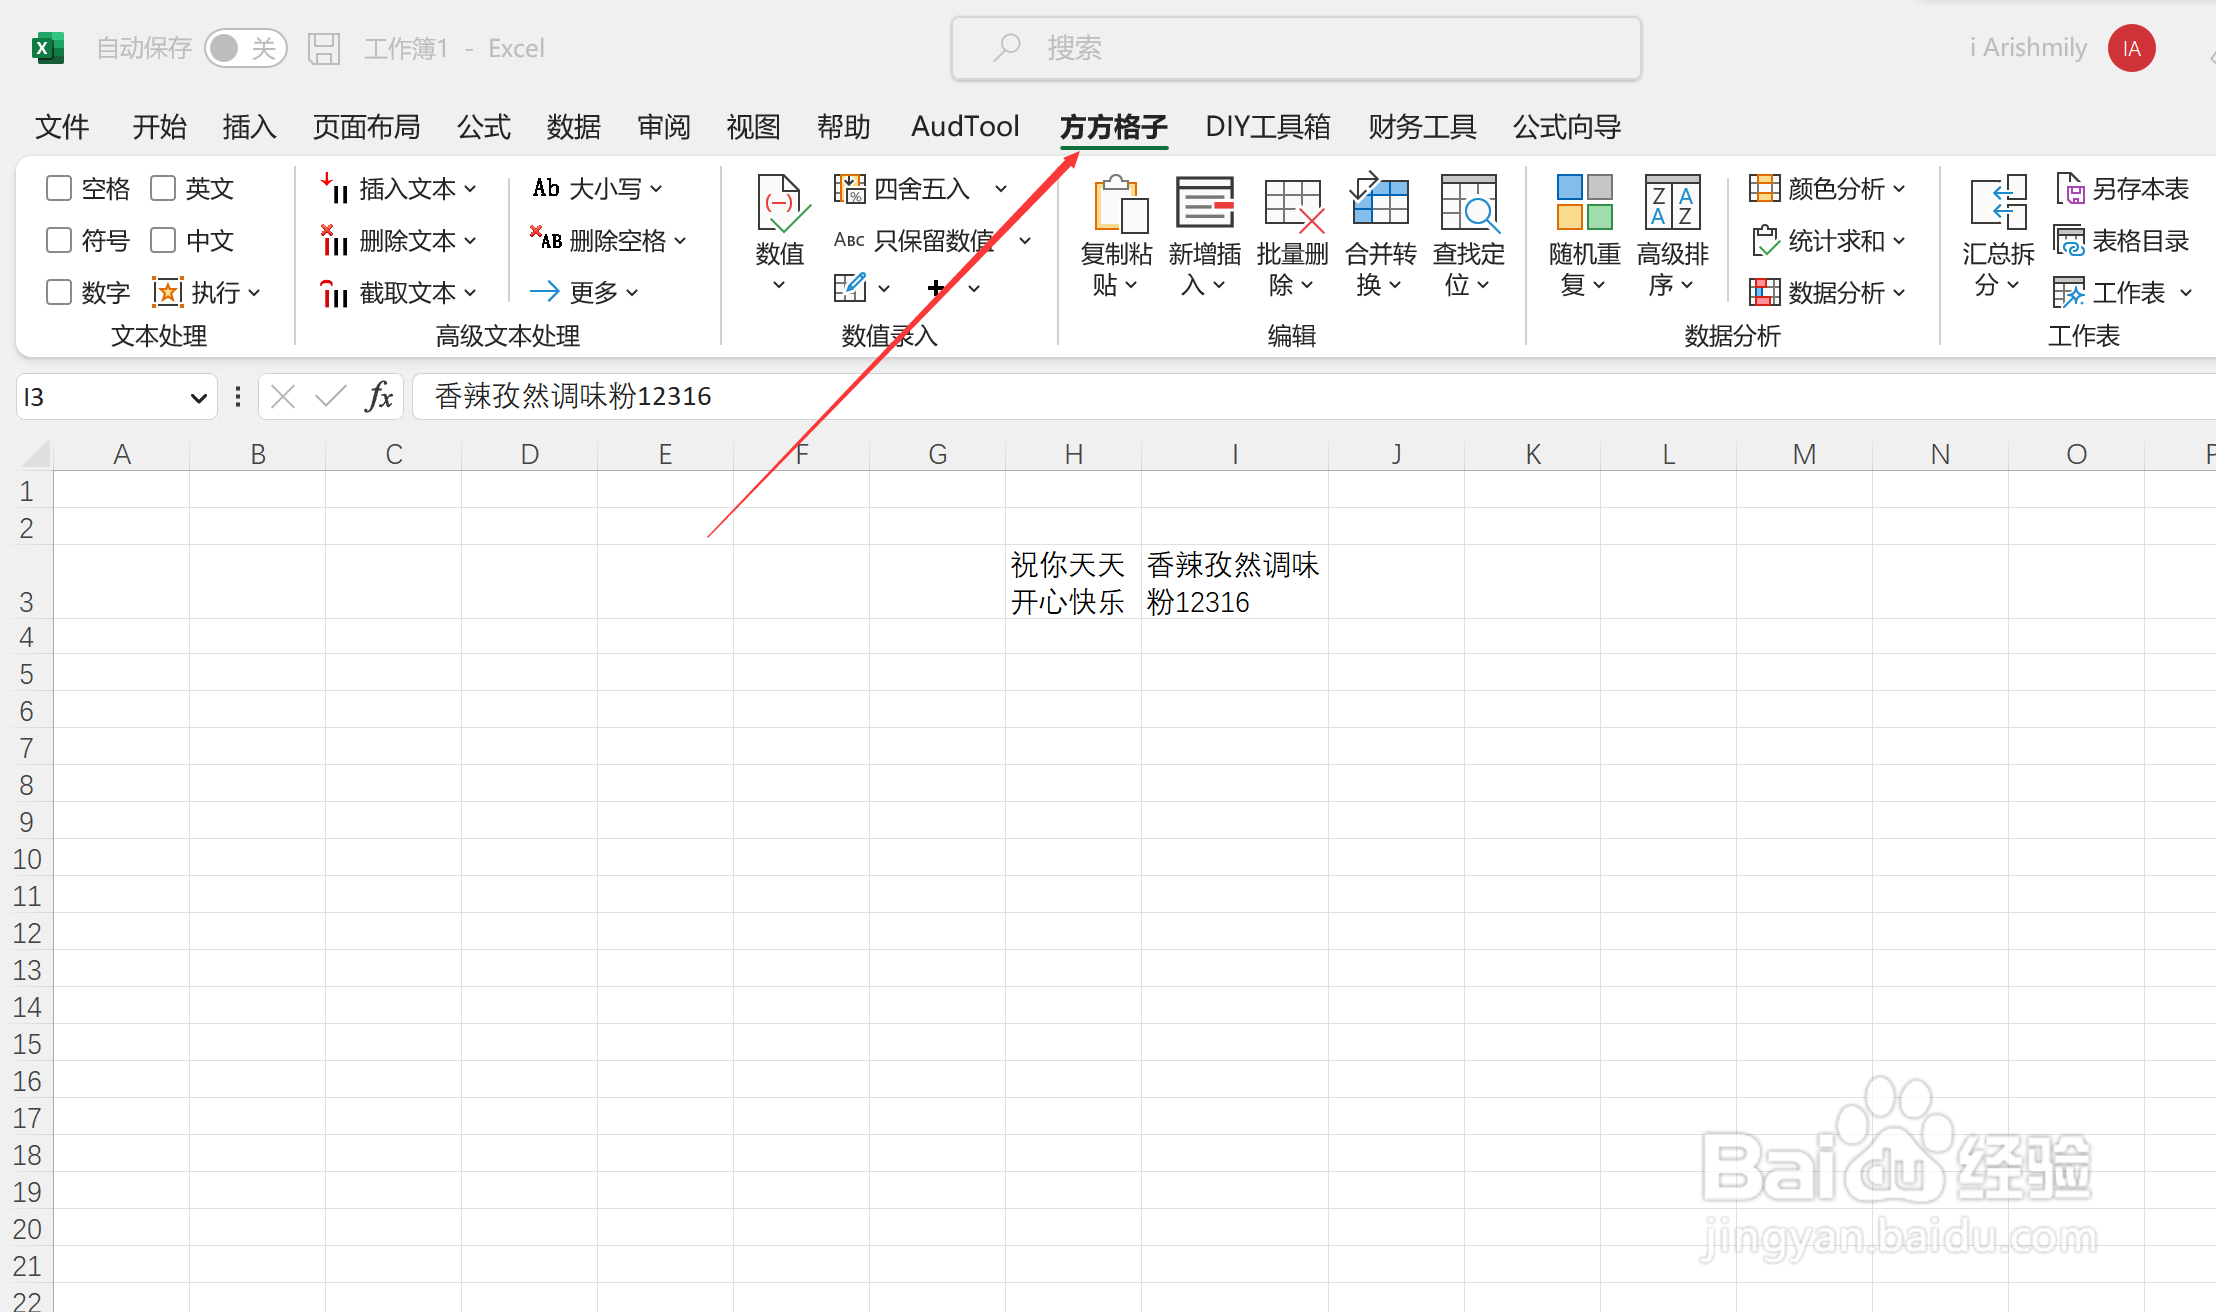This screenshot has height=1312, width=2216.
Task: Click the 复制粘贴 clipboard icon
Action: [1119, 204]
